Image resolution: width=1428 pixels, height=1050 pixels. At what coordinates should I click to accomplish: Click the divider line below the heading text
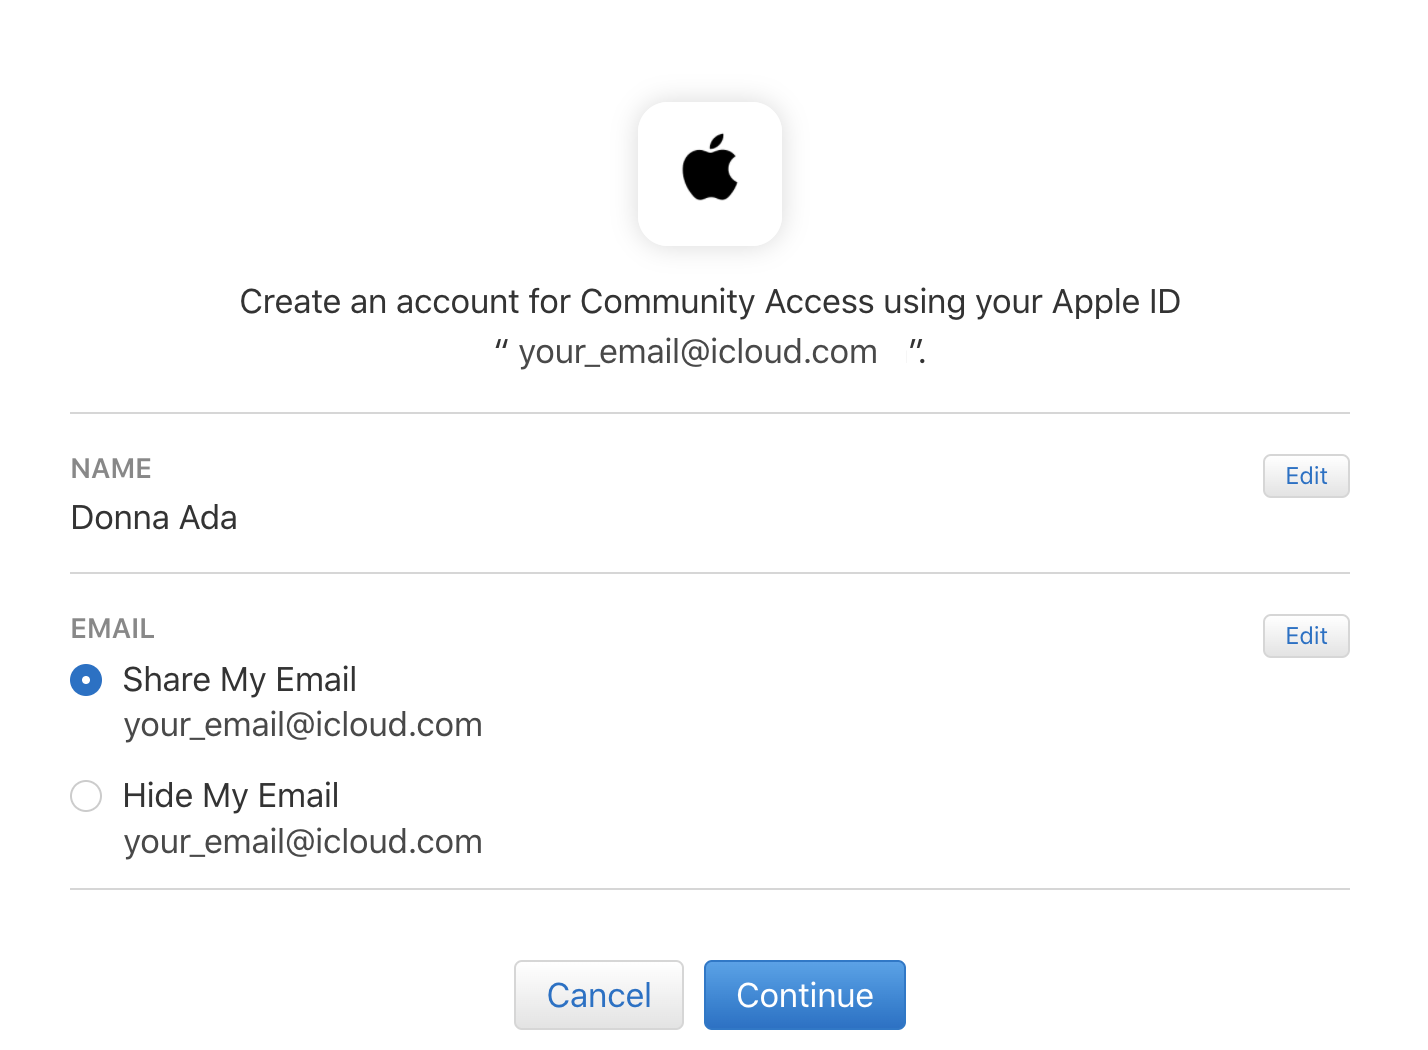[x=710, y=413]
